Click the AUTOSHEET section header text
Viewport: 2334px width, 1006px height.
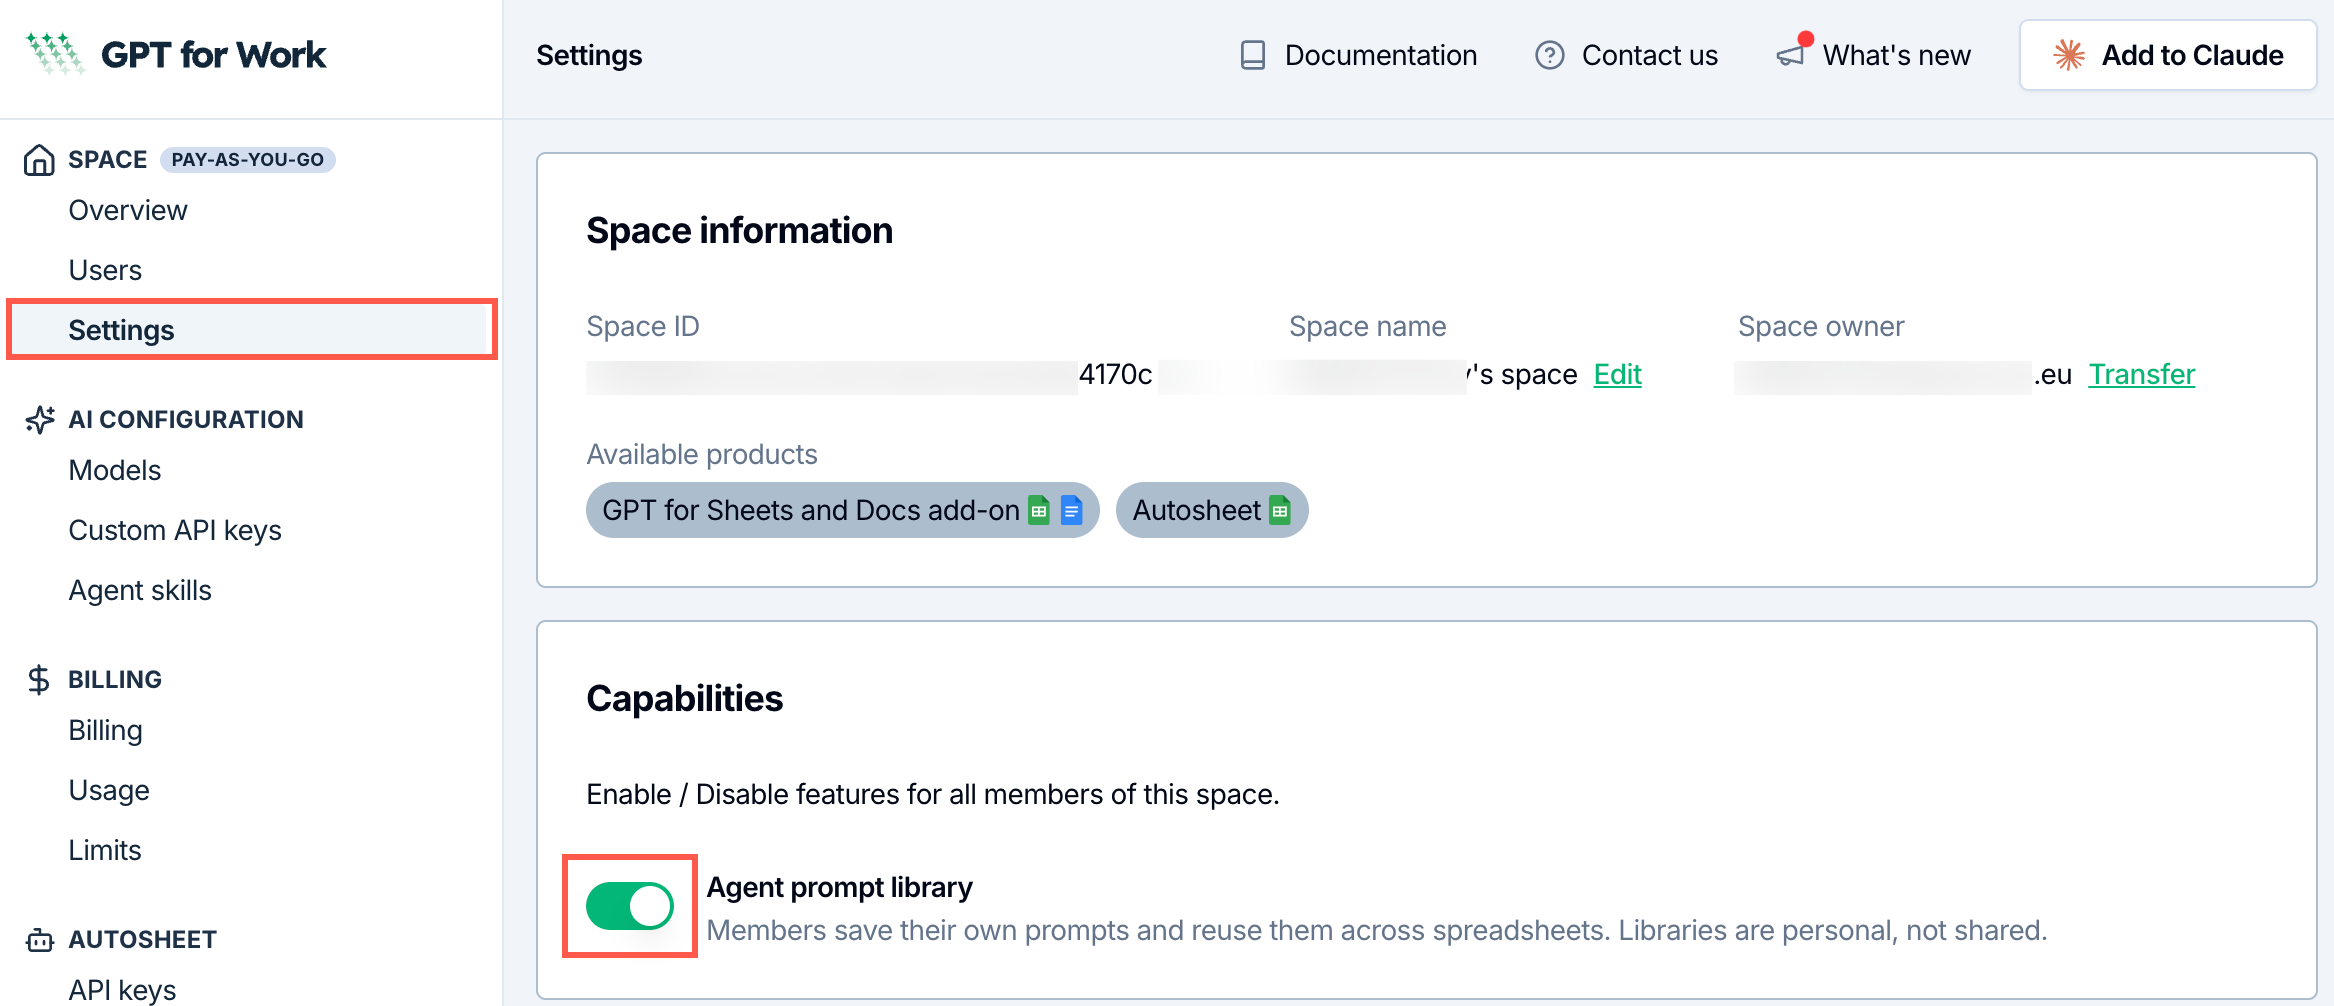(x=142, y=940)
